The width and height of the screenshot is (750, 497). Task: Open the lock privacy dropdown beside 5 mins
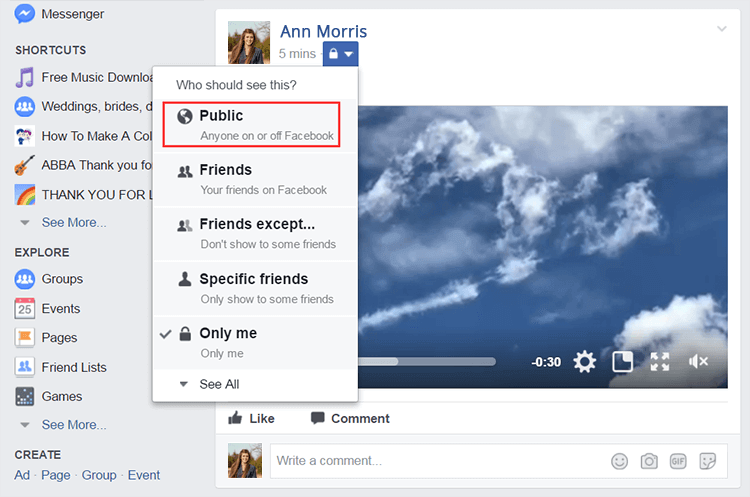(x=341, y=54)
